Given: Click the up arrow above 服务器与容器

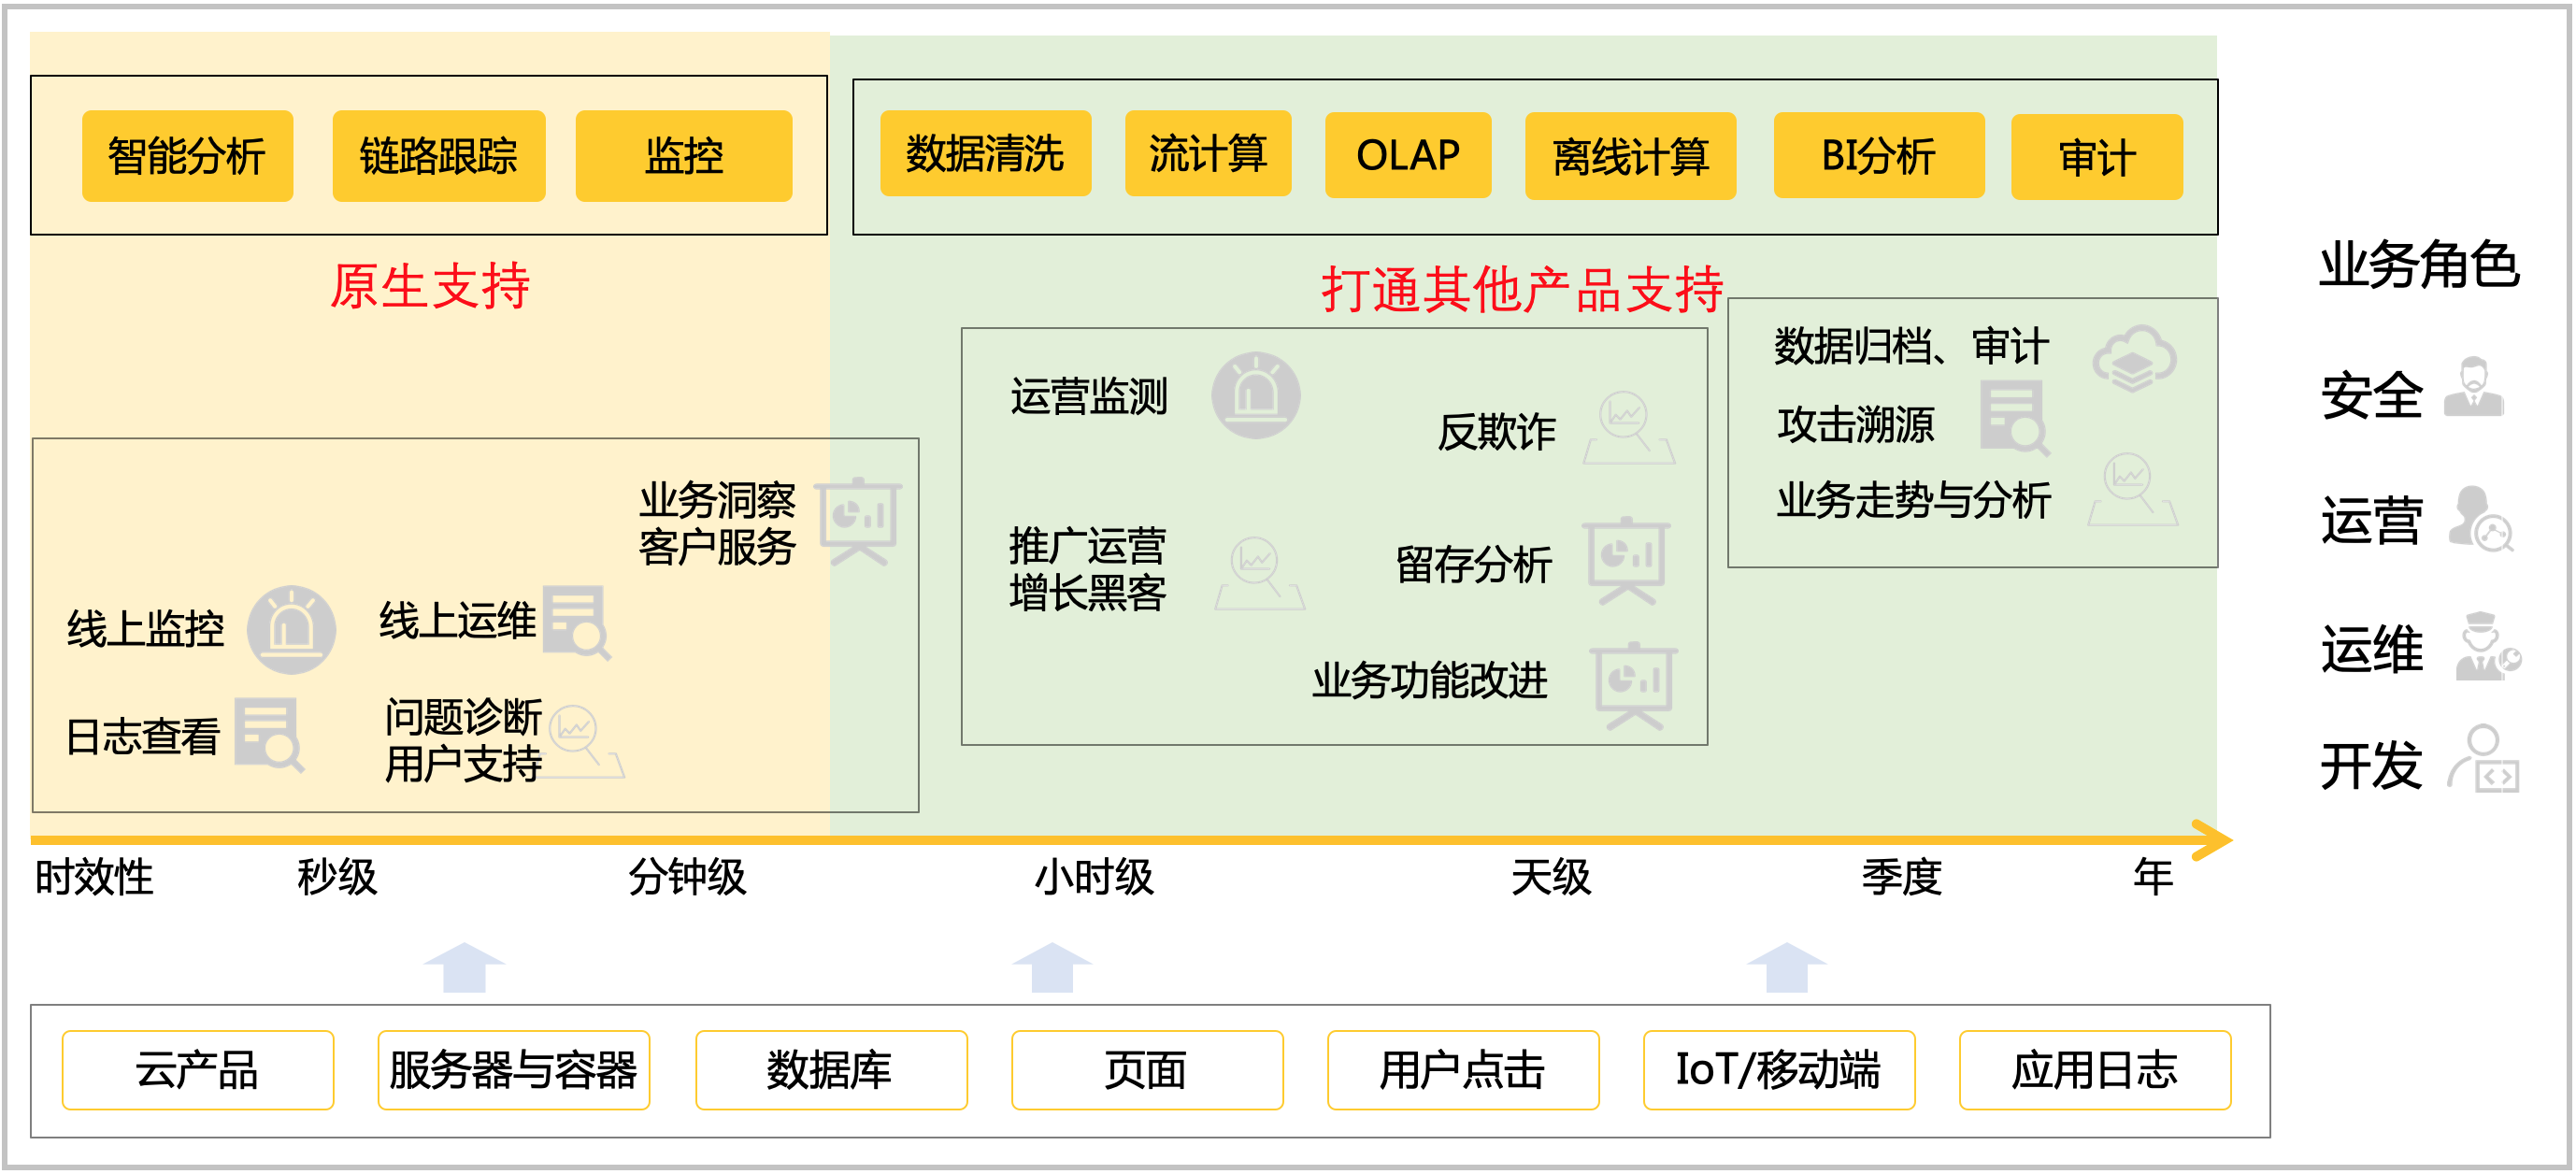Looking at the screenshot, I should pos(464,967).
